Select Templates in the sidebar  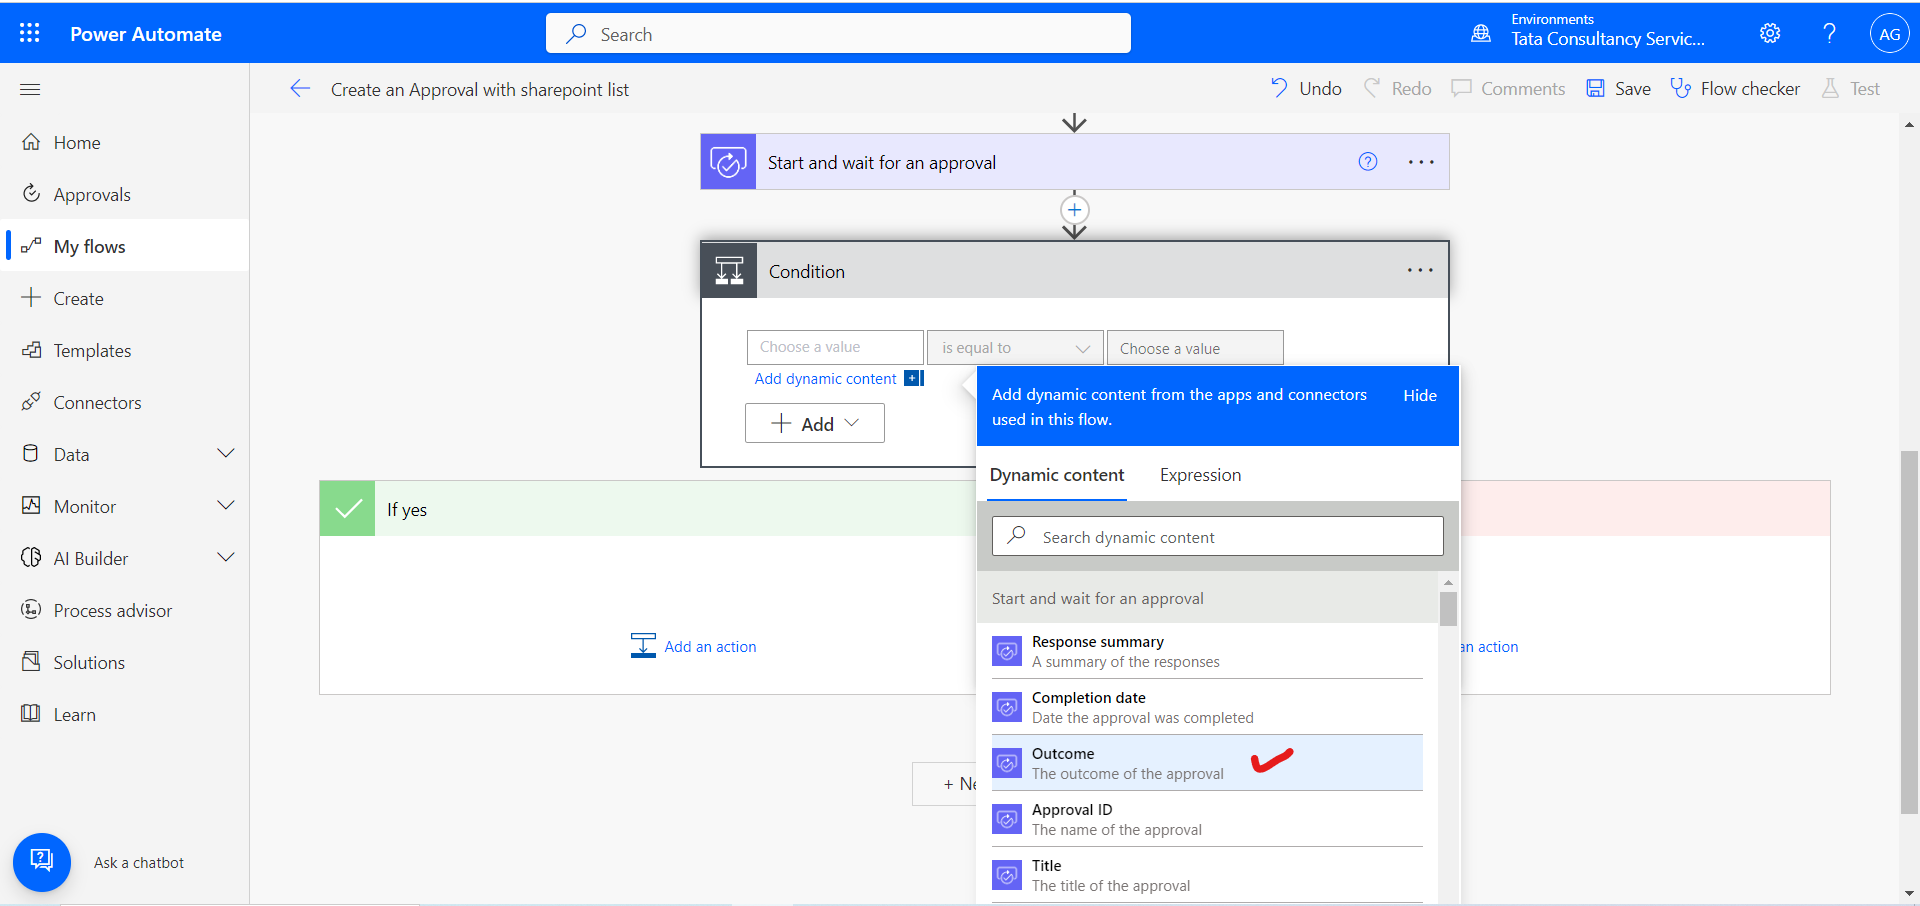click(92, 350)
